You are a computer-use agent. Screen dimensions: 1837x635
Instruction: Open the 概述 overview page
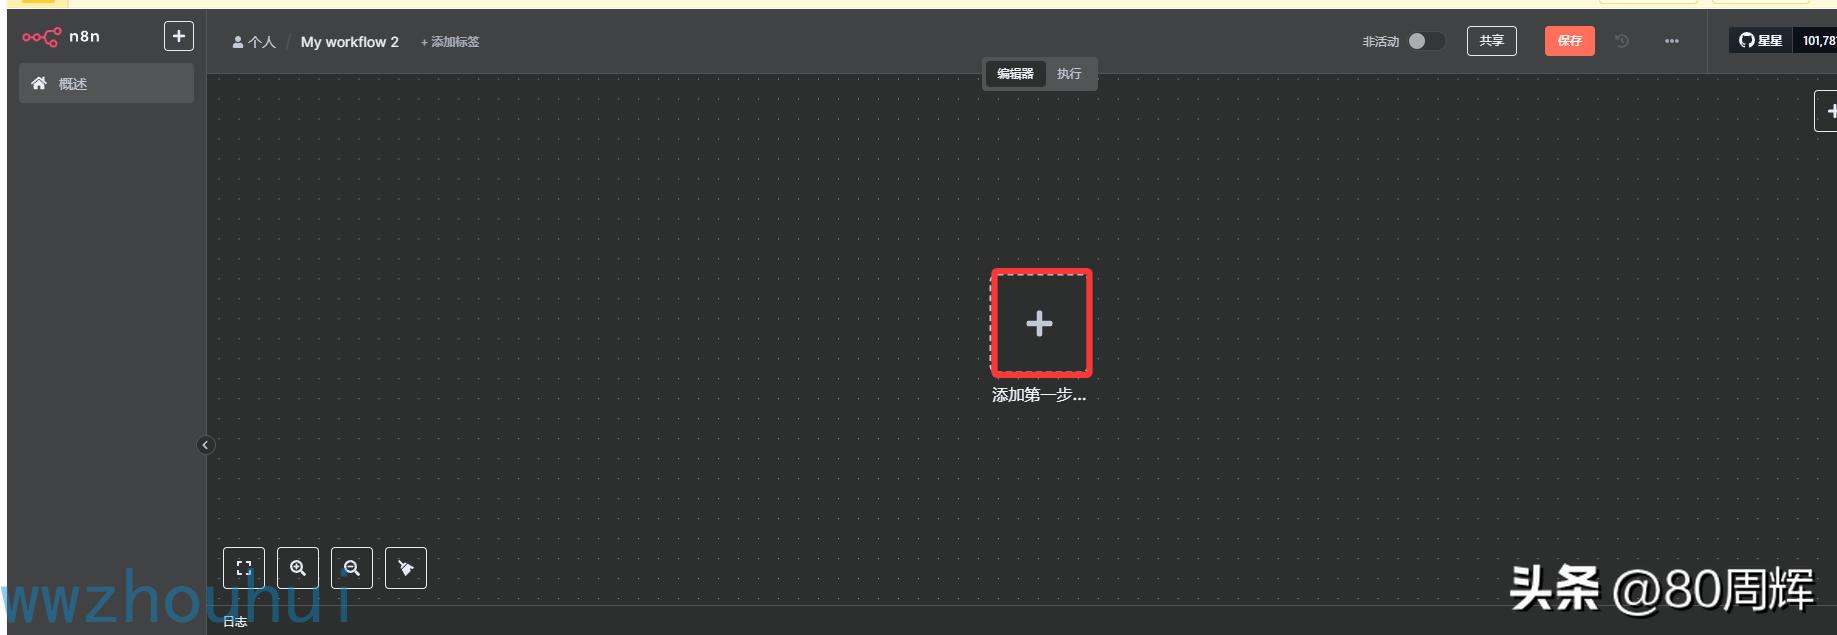click(106, 84)
